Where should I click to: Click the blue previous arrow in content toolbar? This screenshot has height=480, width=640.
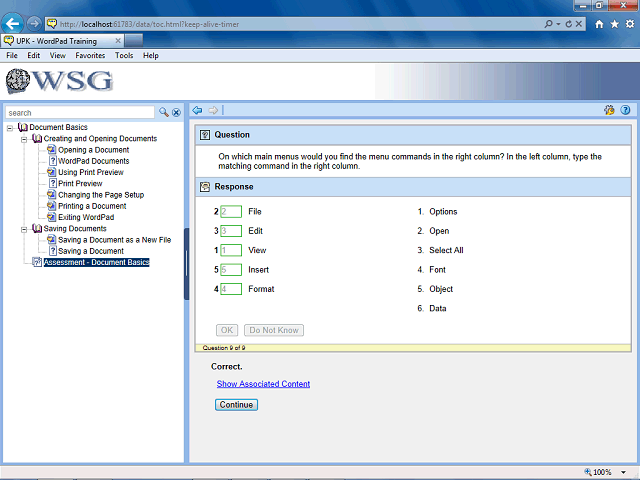tap(198, 110)
